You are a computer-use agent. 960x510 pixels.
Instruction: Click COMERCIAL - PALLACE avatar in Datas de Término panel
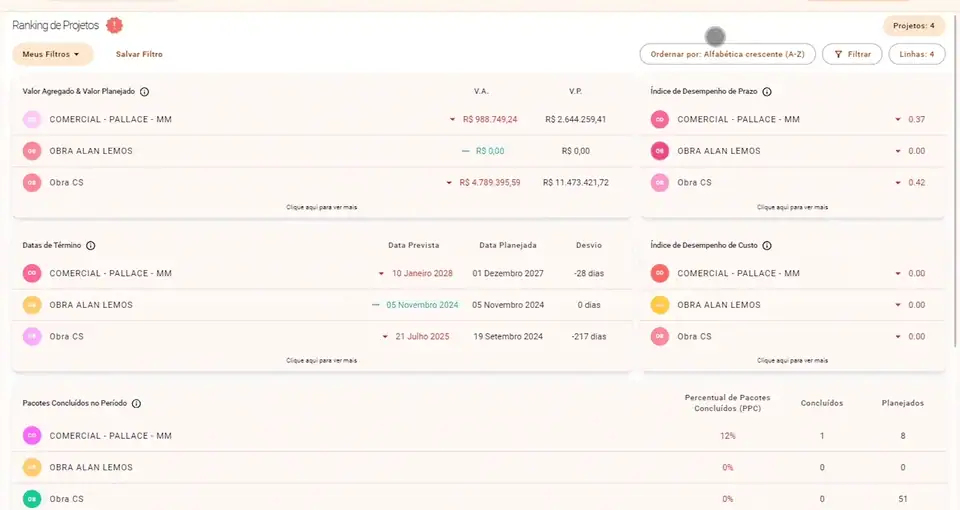[32, 273]
